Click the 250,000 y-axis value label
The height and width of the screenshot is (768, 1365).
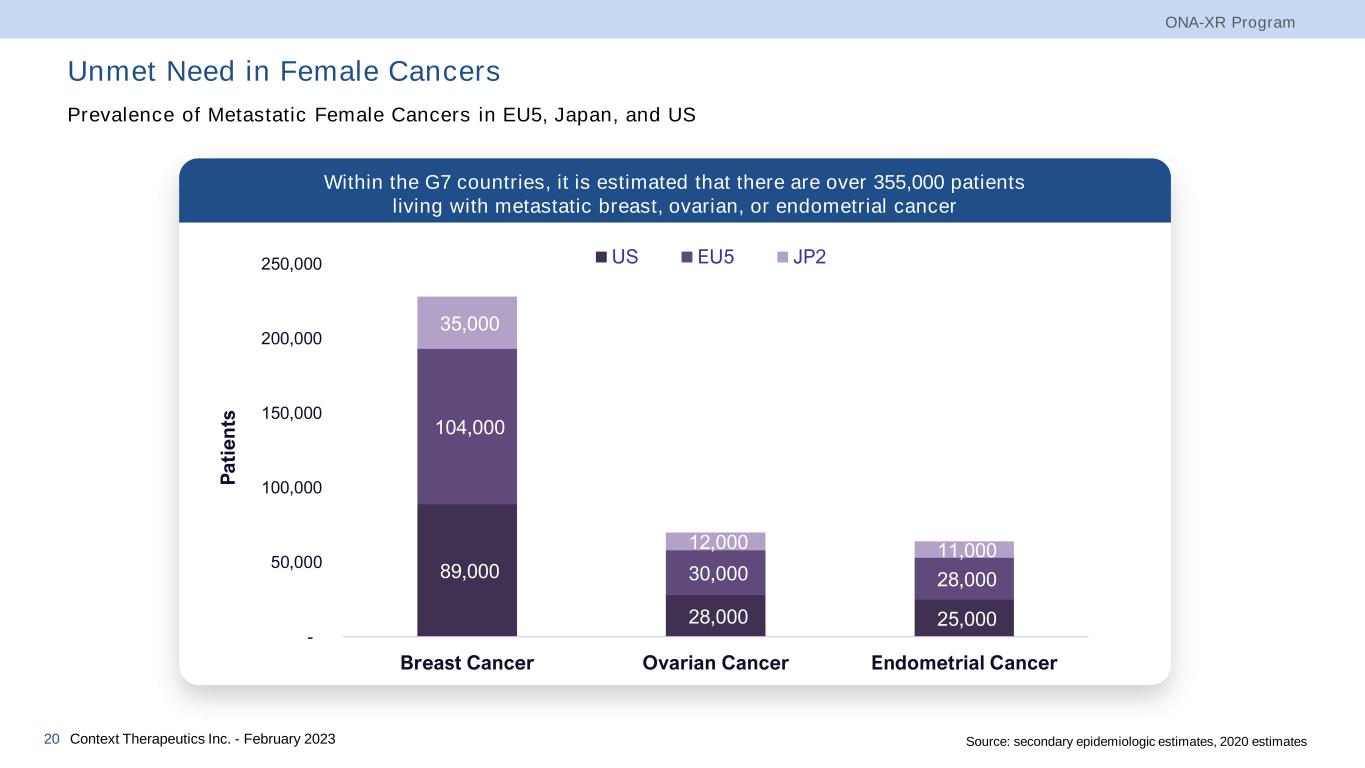tap(293, 265)
